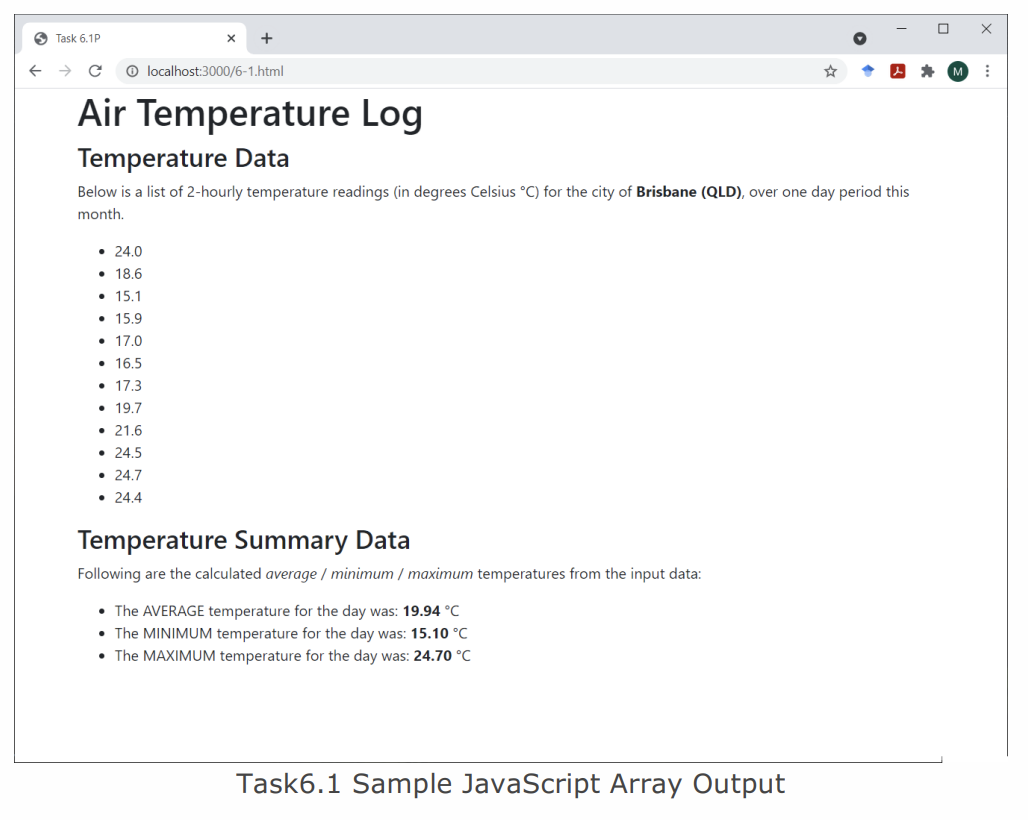
Task: Click the blue extension icon in toolbar
Action: tap(868, 71)
